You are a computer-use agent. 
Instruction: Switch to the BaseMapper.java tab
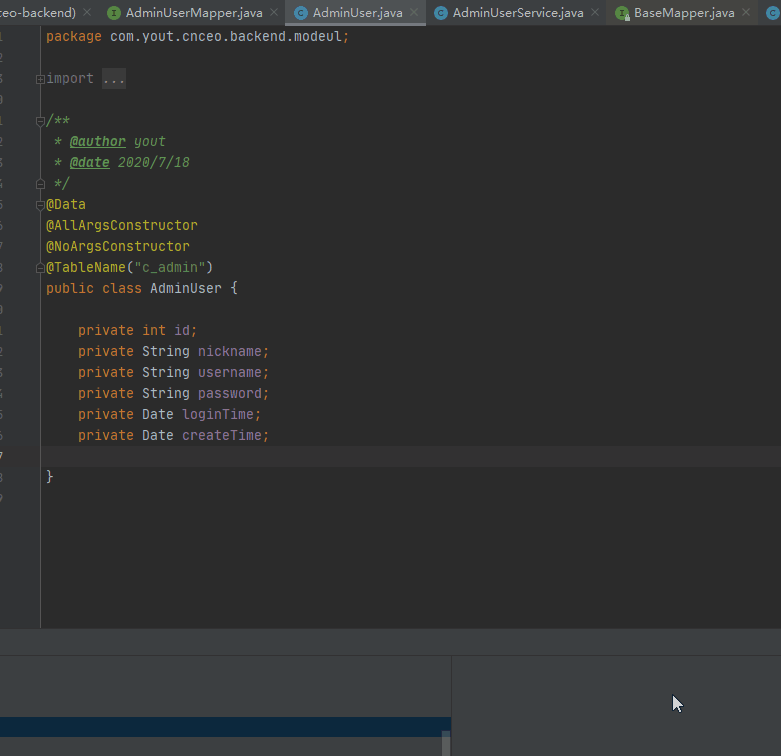pyautogui.click(x=684, y=13)
